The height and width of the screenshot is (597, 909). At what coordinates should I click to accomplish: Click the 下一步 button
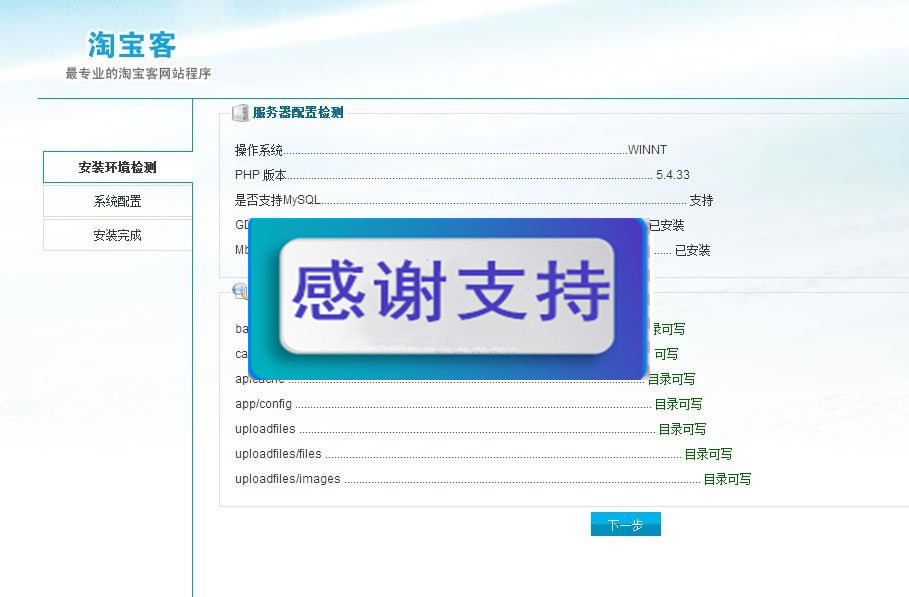[626, 524]
